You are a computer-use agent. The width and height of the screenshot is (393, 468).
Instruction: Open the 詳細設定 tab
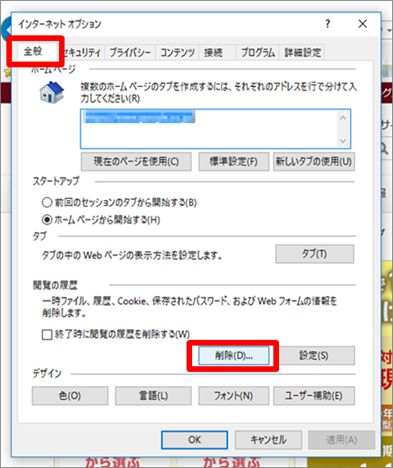tap(302, 53)
